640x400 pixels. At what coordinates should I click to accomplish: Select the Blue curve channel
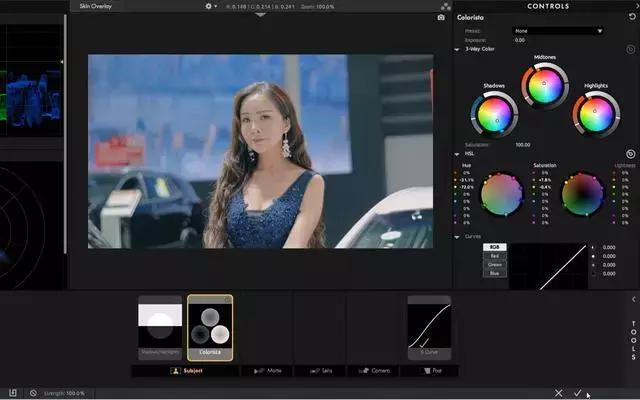point(494,273)
